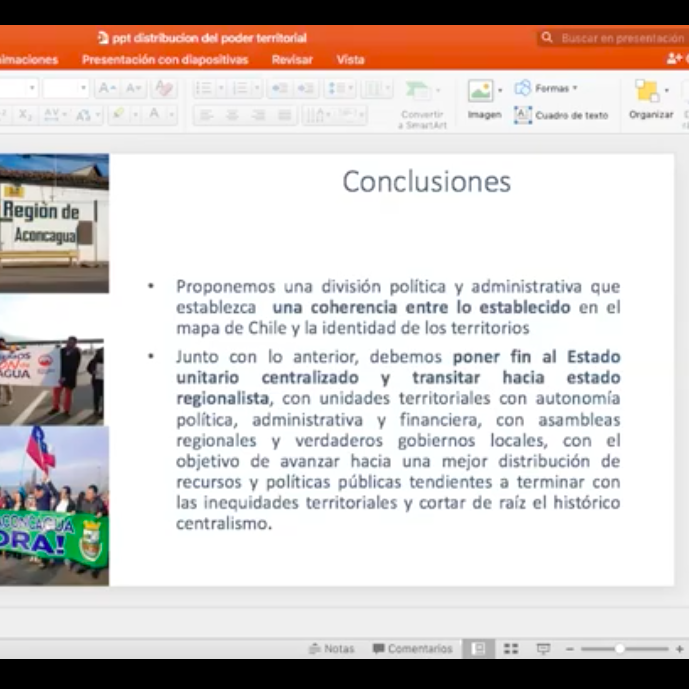The height and width of the screenshot is (689, 689).
Task: Zoom in with the plus button
Action: pyautogui.click(x=679, y=649)
